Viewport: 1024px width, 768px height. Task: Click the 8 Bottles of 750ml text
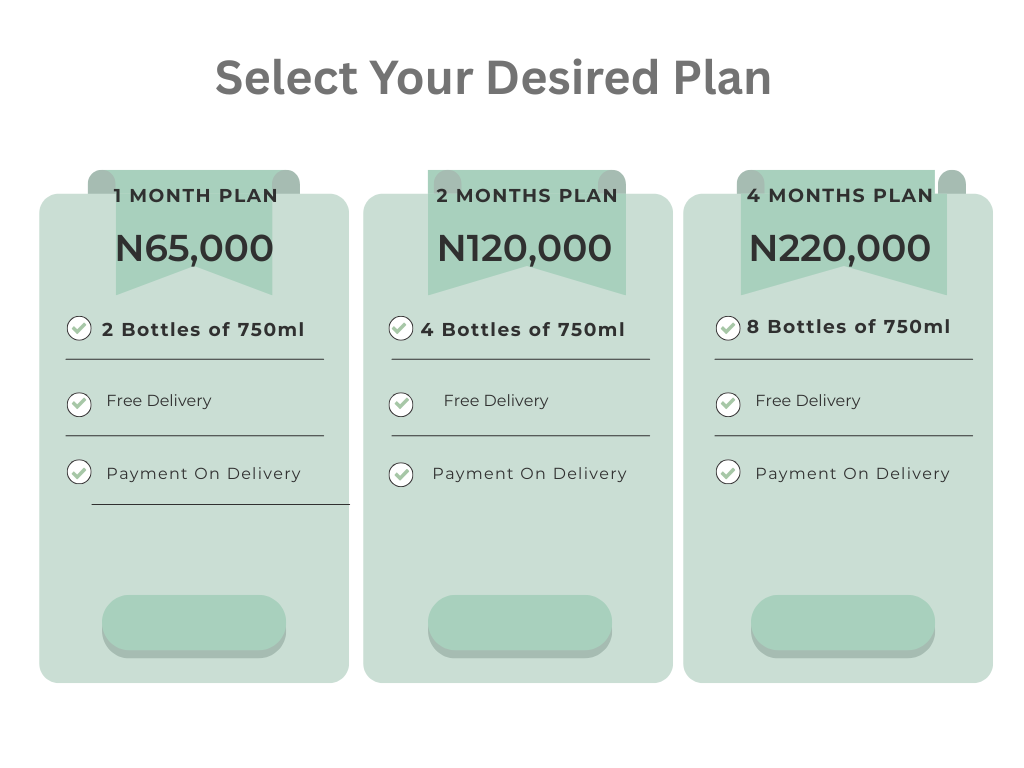(849, 327)
